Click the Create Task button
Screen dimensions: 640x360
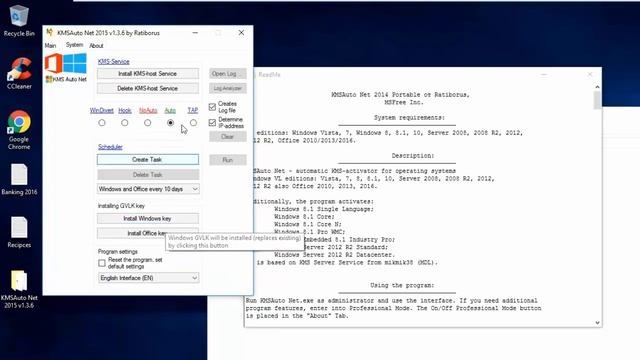(x=148, y=160)
